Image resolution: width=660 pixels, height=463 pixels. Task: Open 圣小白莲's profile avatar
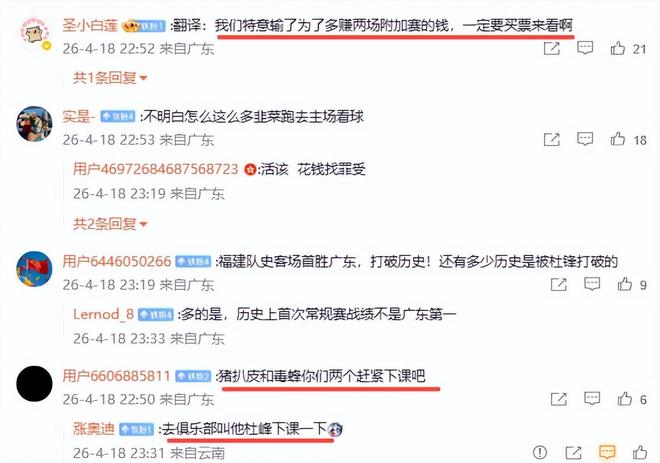[35, 35]
